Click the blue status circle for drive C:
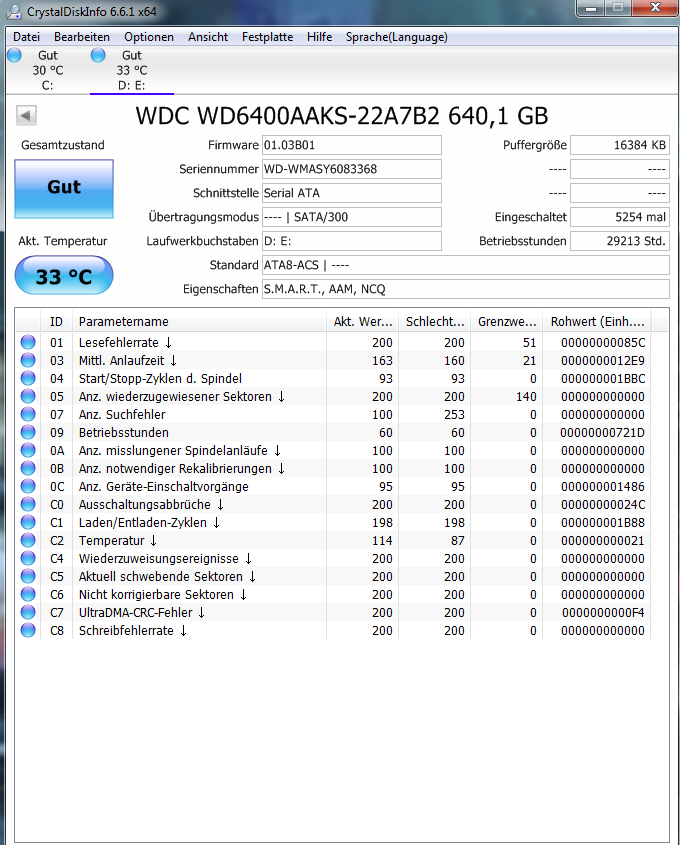680x845 pixels. tap(15, 55)
